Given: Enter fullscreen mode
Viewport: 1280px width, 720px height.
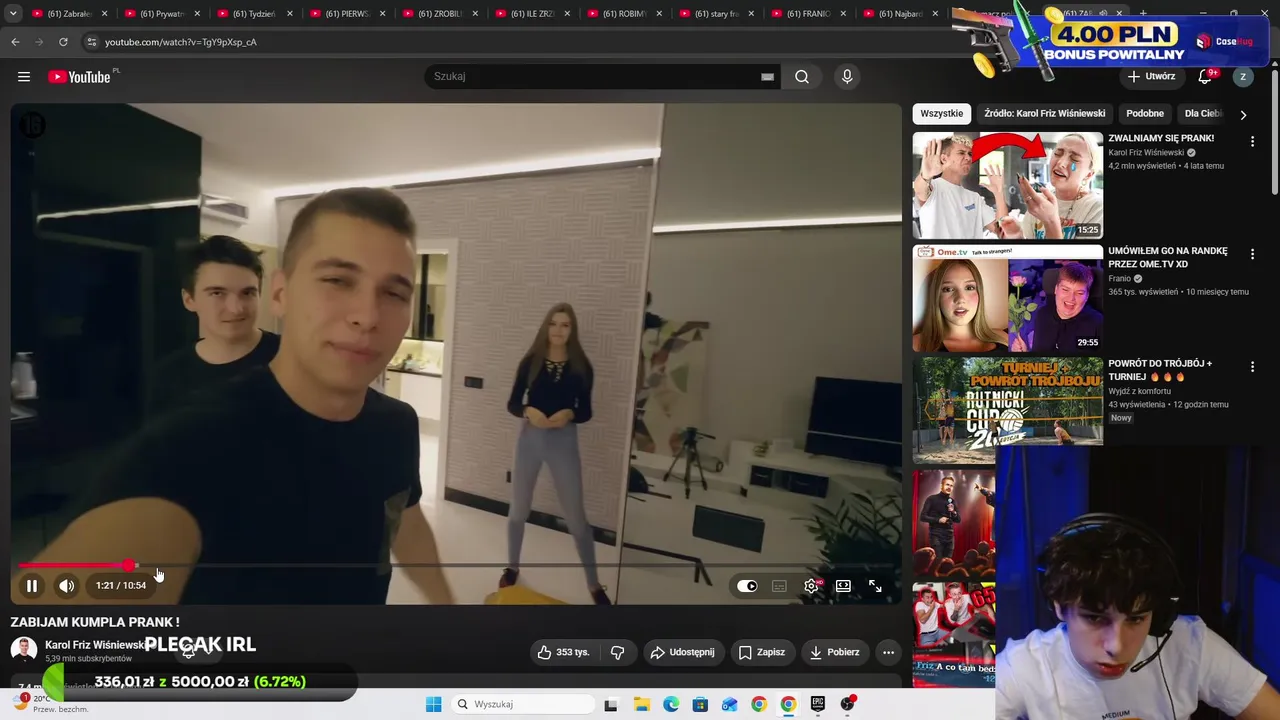Looking at the screenshot, I should [875, 586].
